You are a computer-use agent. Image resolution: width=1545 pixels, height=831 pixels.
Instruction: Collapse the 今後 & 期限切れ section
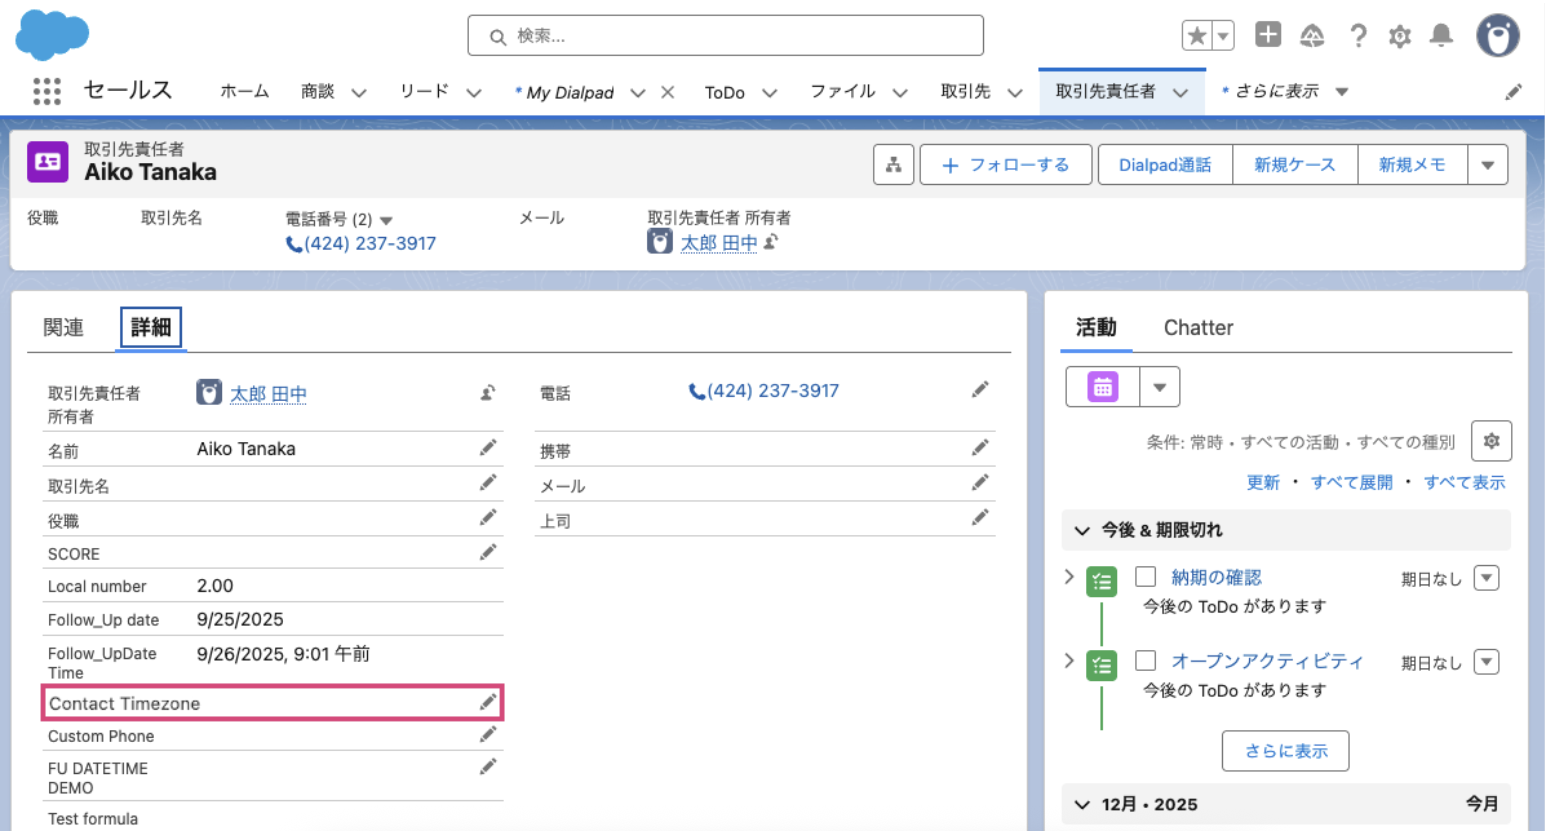click(1082, 530)
